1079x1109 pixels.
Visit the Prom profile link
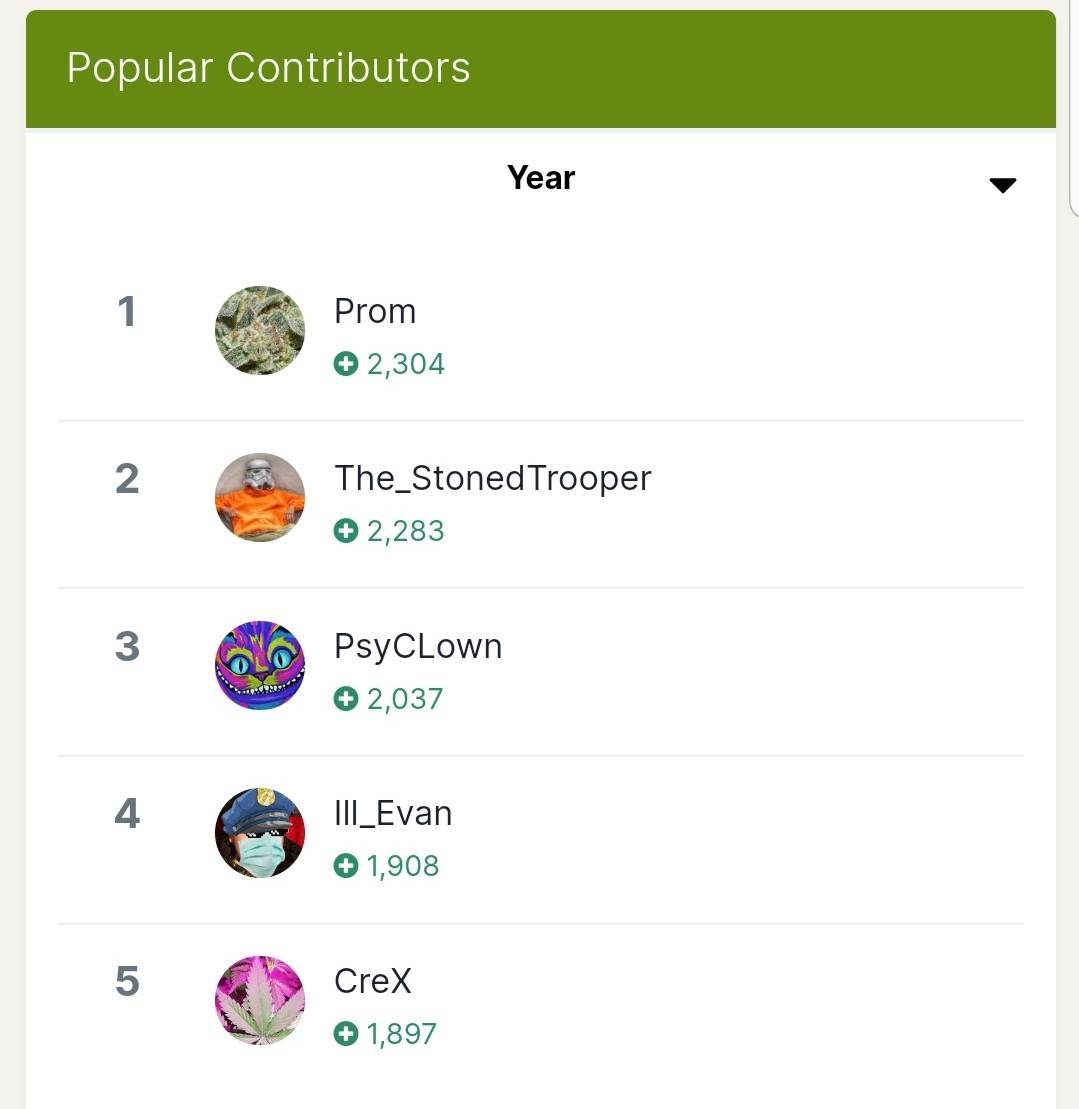[375, 311]
